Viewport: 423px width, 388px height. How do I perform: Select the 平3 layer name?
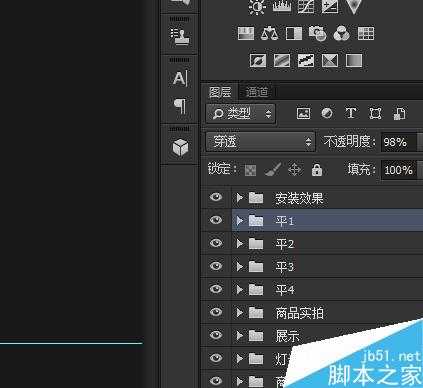tap(285, 267)
